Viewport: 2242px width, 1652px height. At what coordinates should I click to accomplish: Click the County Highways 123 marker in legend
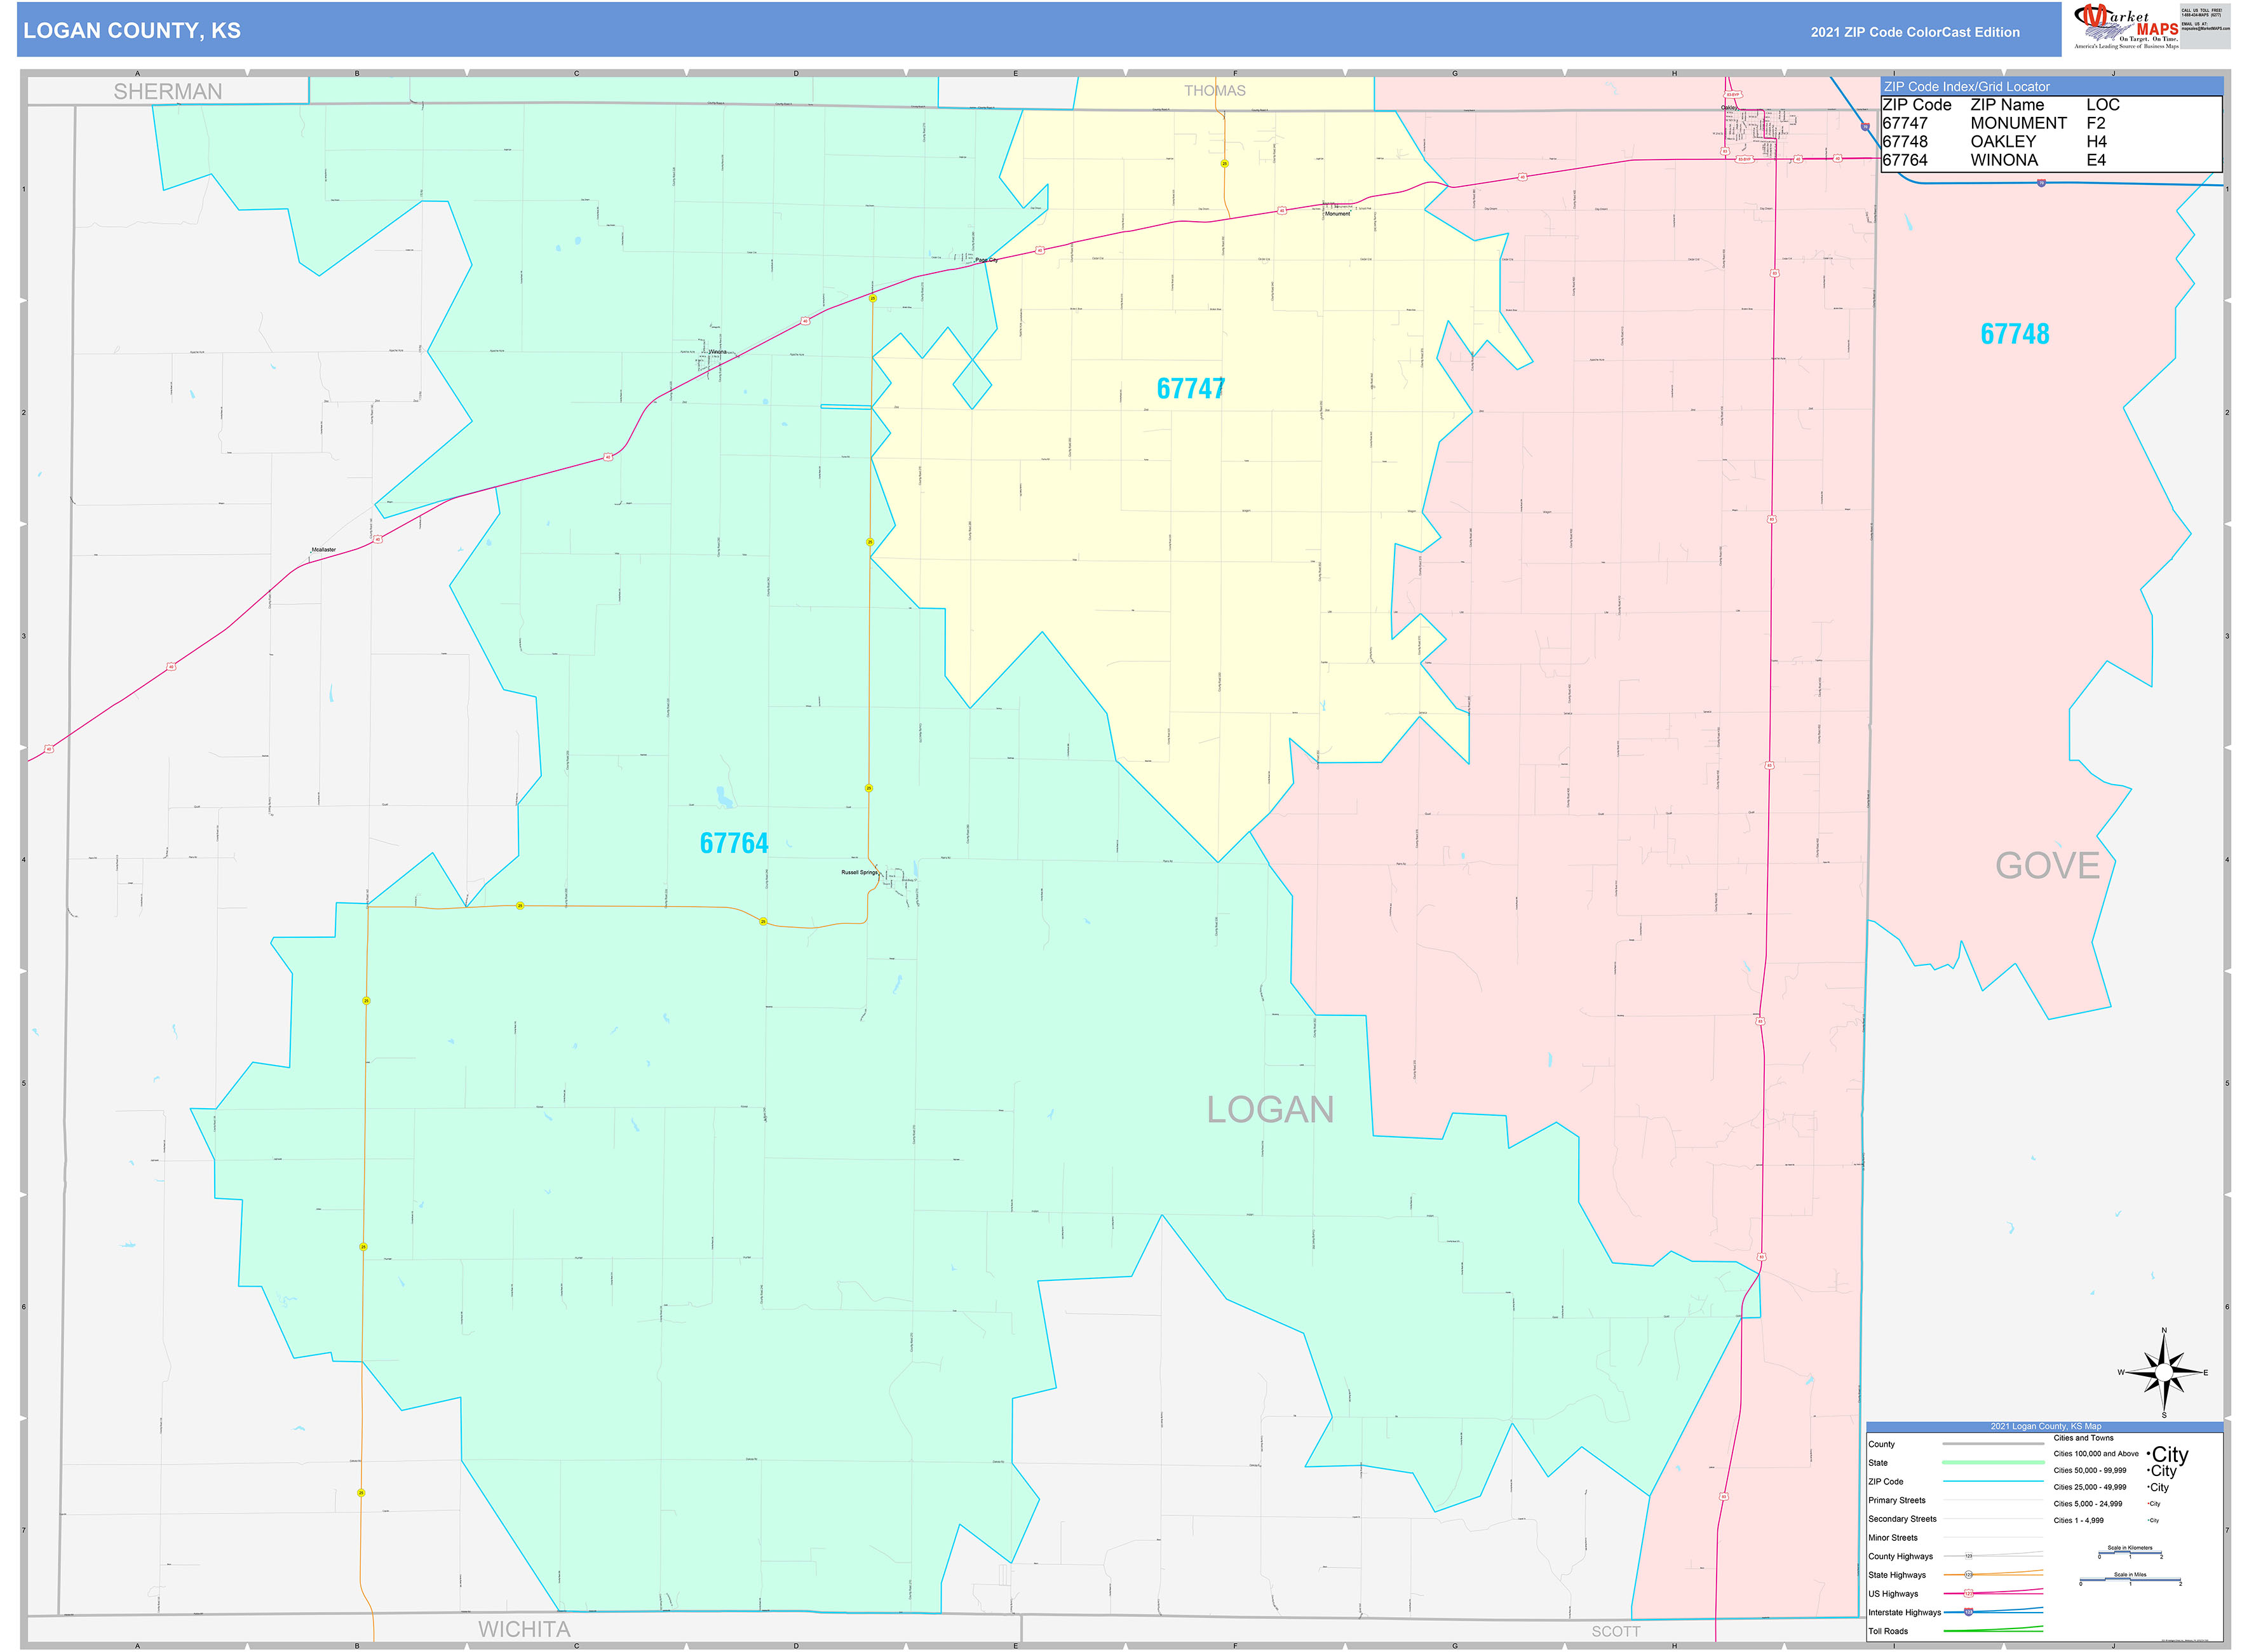[1969, 1556]
